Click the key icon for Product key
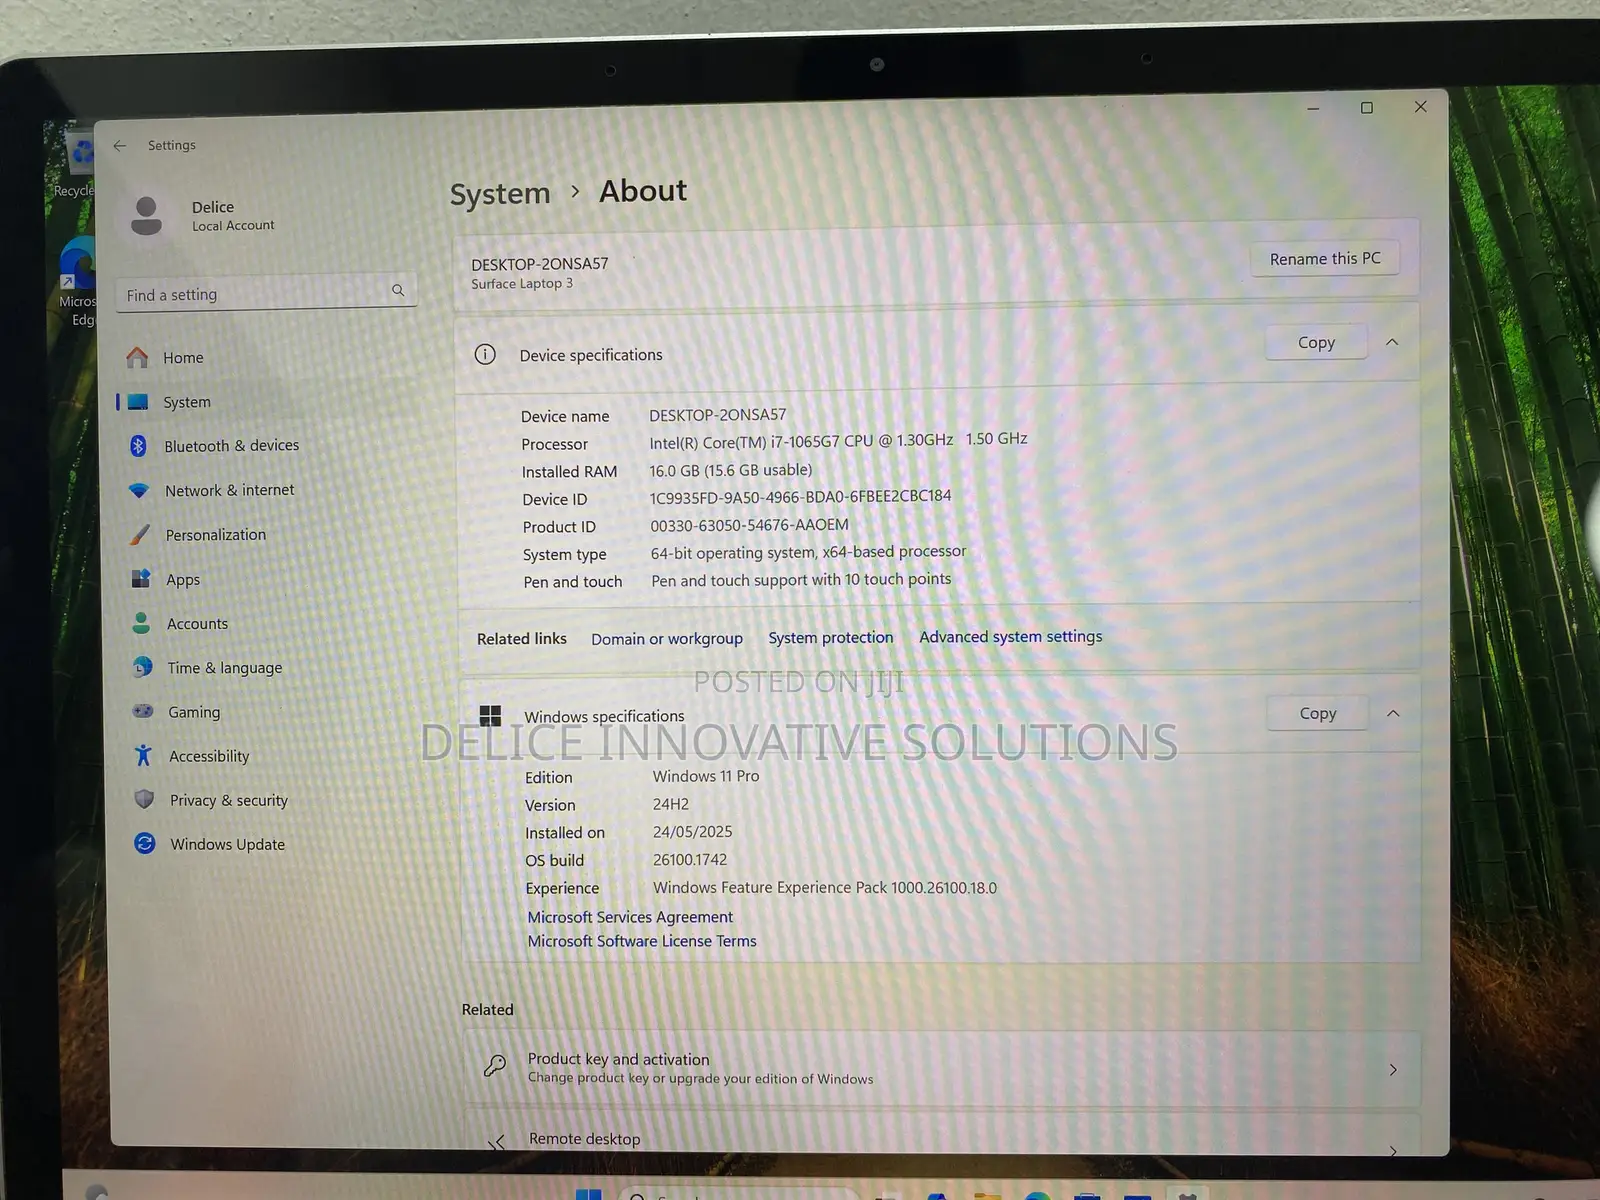 pos(494,1066)
